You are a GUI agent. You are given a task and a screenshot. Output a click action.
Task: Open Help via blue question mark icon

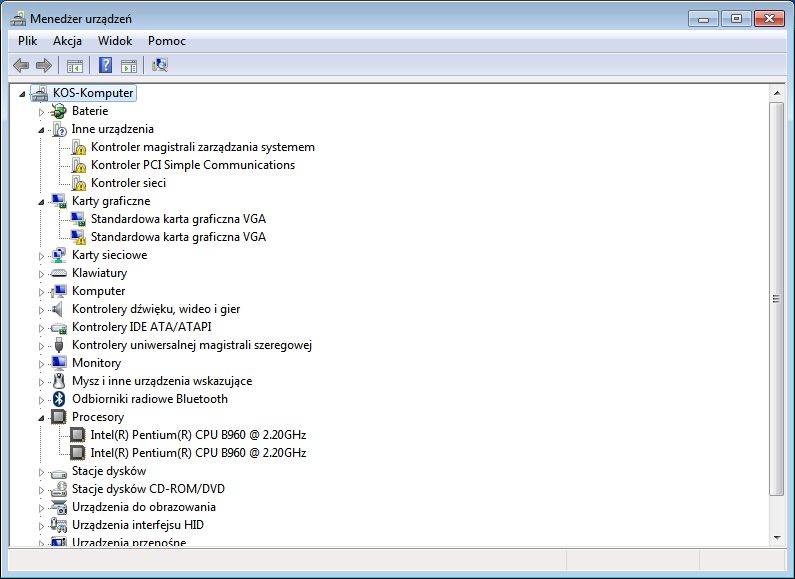coord(105,66)
